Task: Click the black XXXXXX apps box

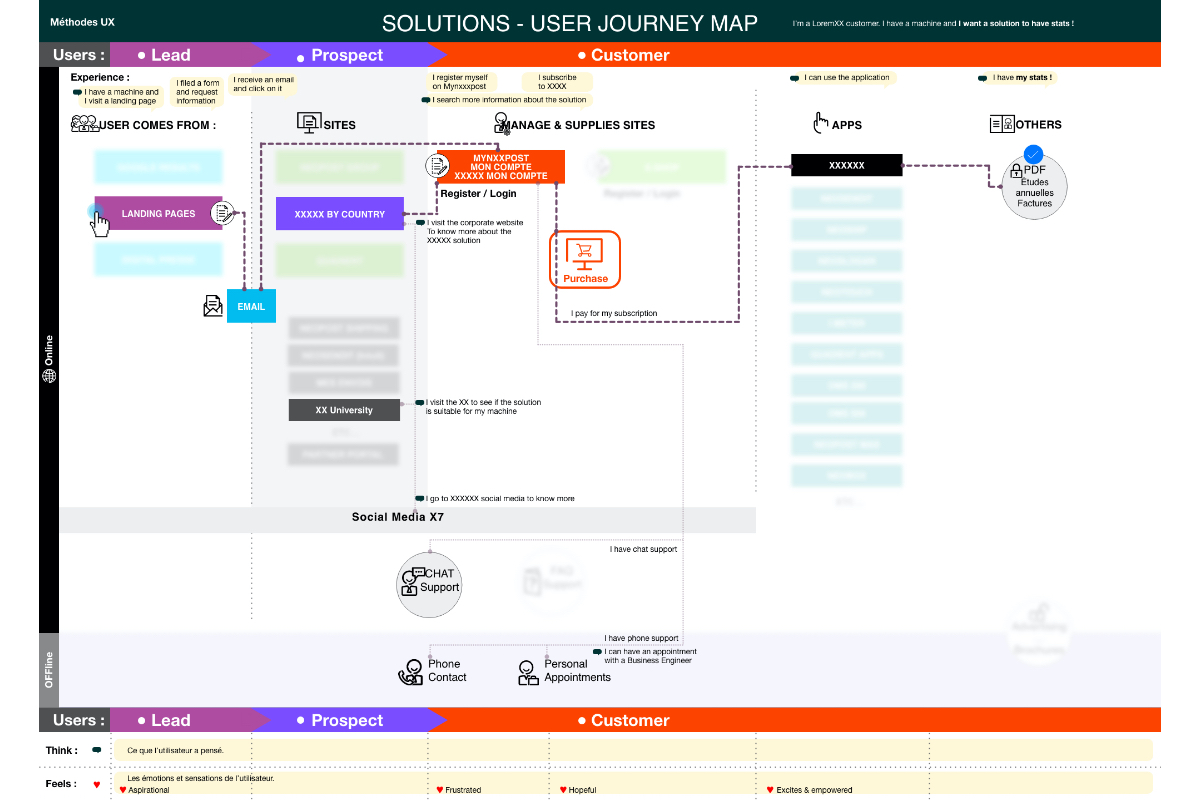Action: pos(846,165)
